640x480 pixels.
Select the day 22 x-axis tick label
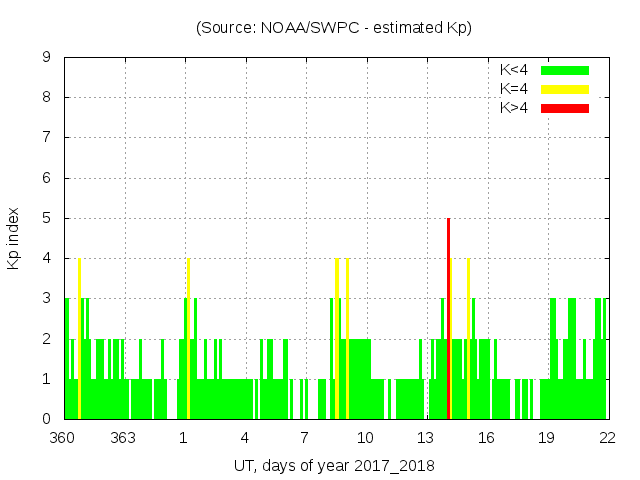tap(607, 438)
